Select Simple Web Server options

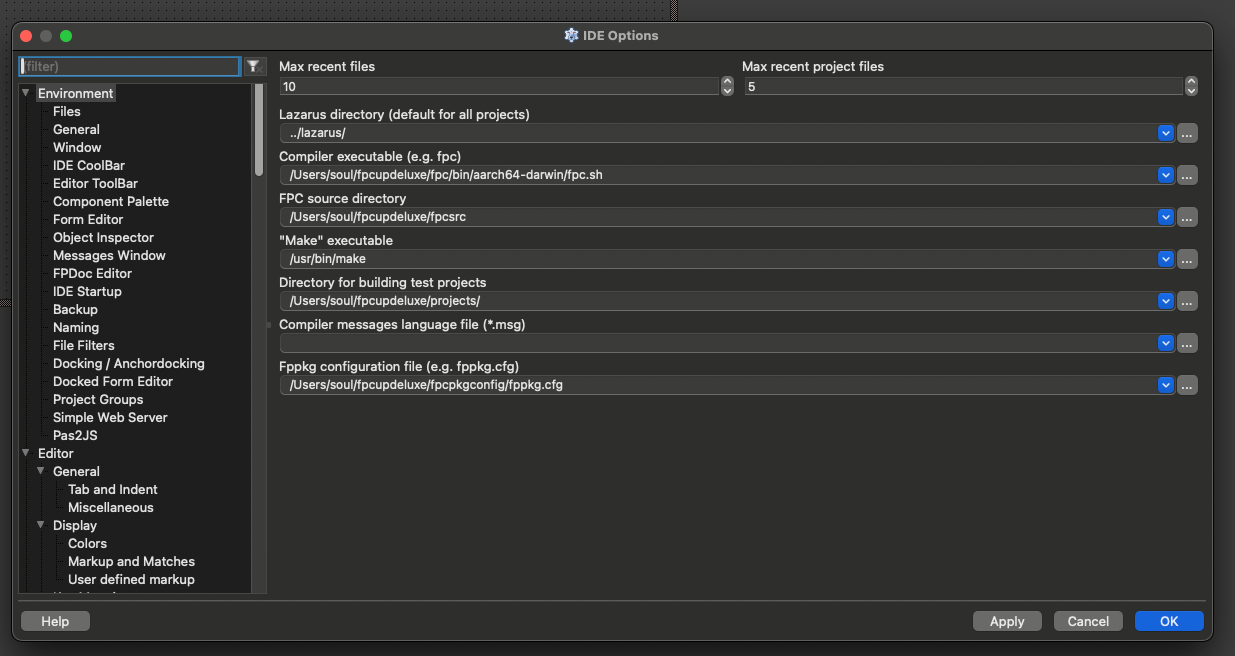click(110, 417)
